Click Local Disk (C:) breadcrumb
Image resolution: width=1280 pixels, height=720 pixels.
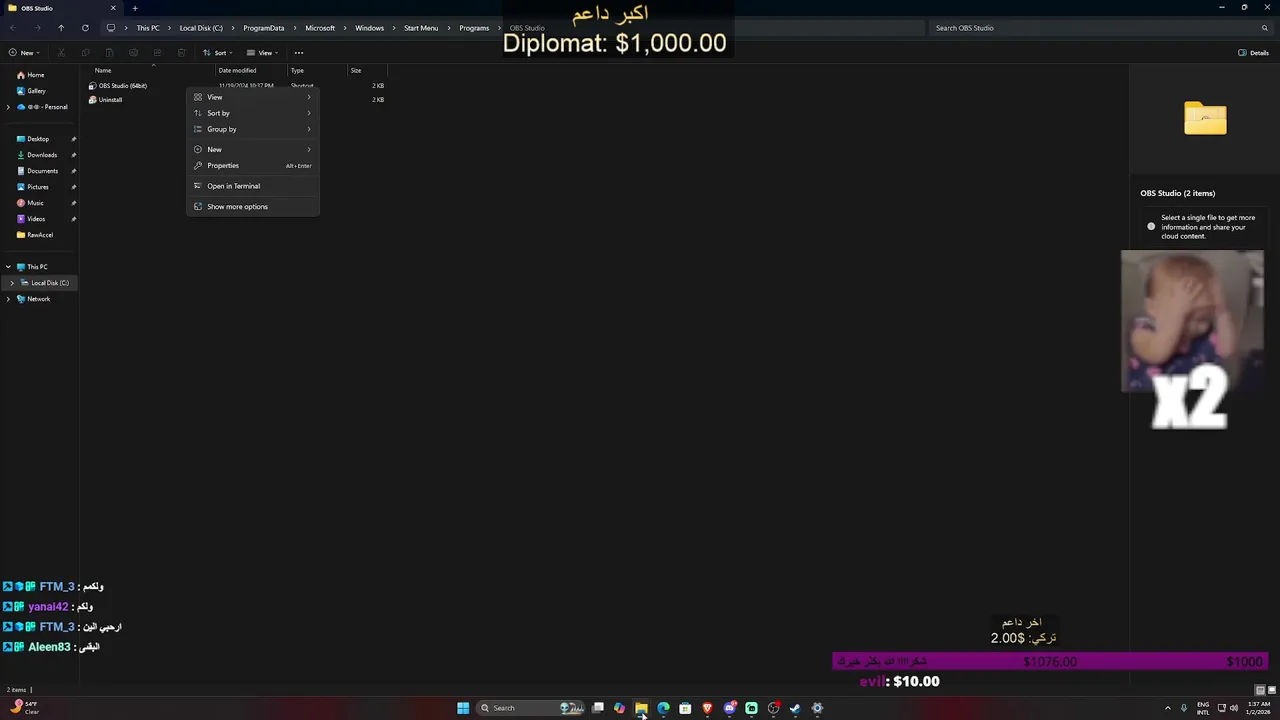tap(201, 28)
